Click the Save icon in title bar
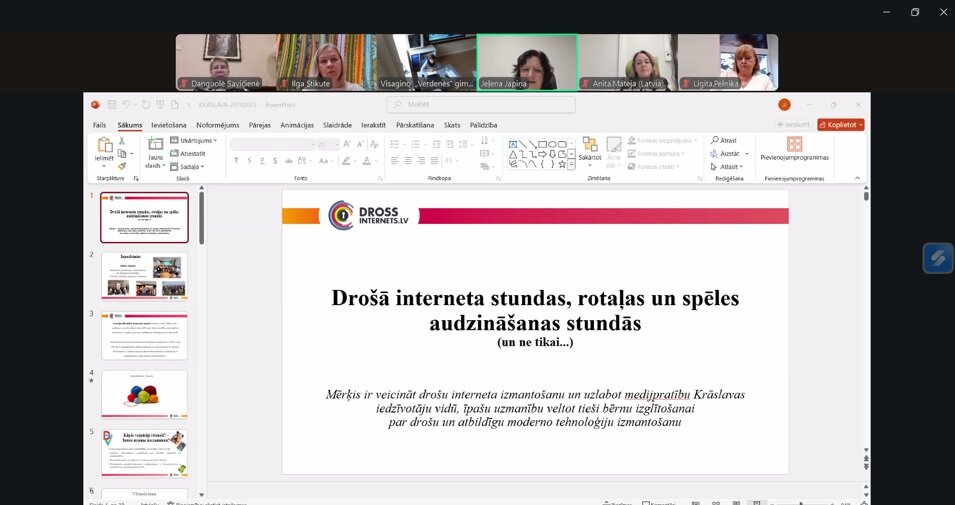The width and height of the screenshot is (955, 505). point(110,104)
